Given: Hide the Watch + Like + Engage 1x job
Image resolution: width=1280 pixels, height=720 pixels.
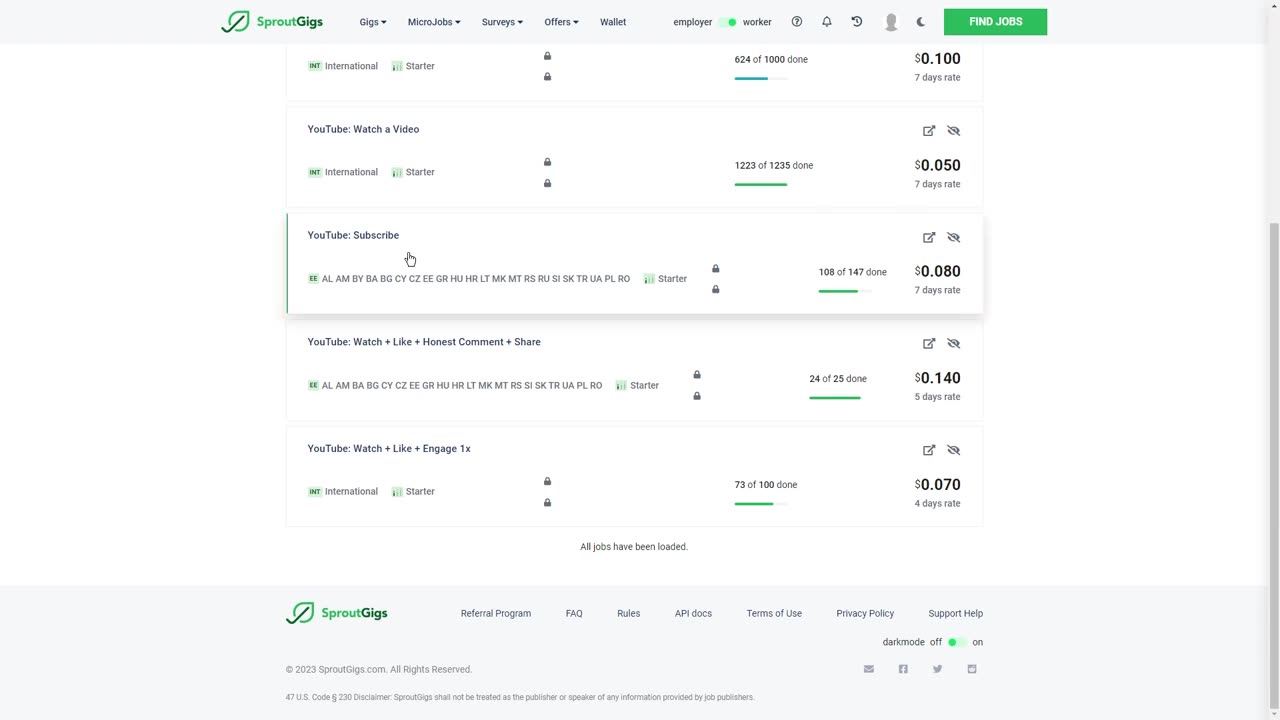Looking at the screenshot, I should click(x=953, y=450).
